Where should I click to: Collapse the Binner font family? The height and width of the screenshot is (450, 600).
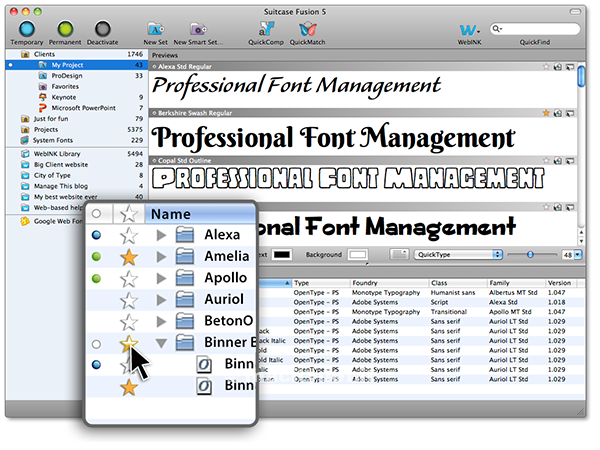coord(161,342)
